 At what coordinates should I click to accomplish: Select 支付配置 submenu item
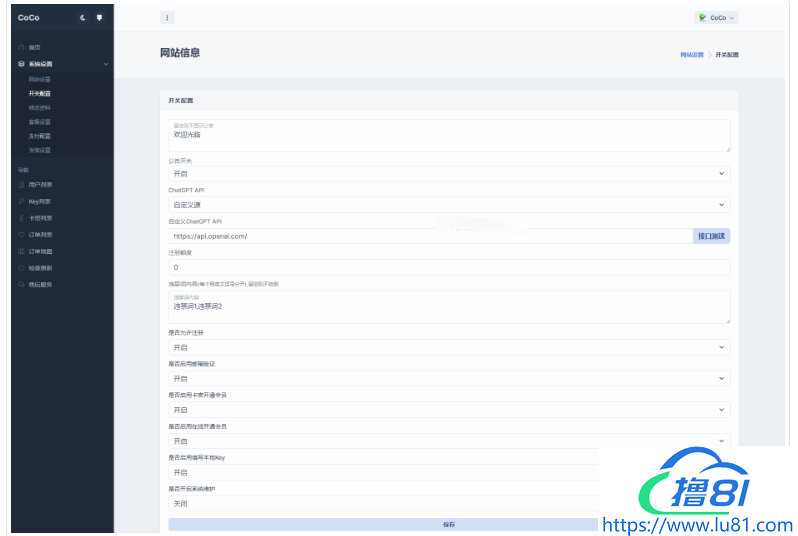40,136
